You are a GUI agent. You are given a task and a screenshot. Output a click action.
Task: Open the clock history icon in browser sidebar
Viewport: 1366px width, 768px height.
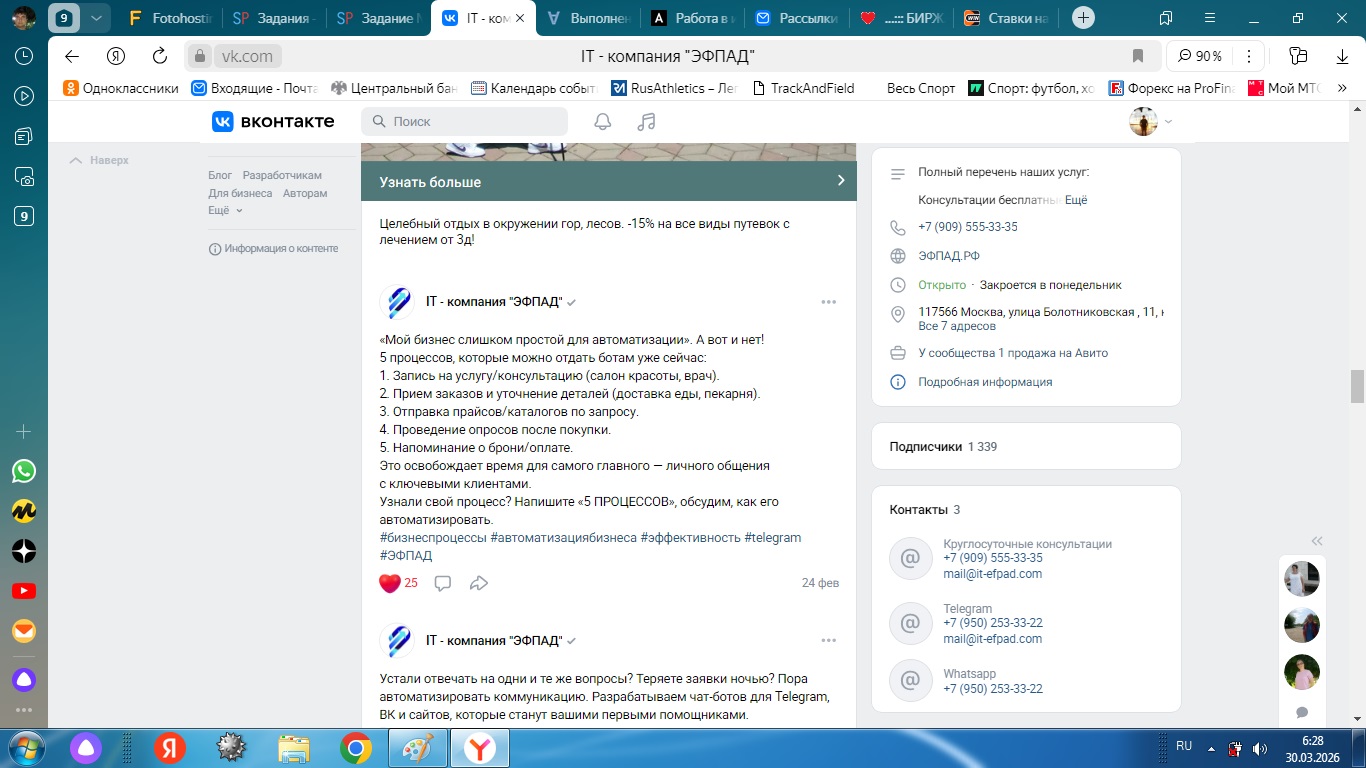pyautogui.click(x=24, y=56)
